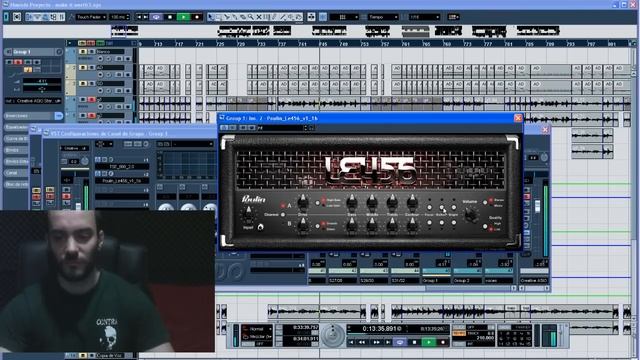
Task: Click the channel A Drive knob
Action: [x=303, y=202]
